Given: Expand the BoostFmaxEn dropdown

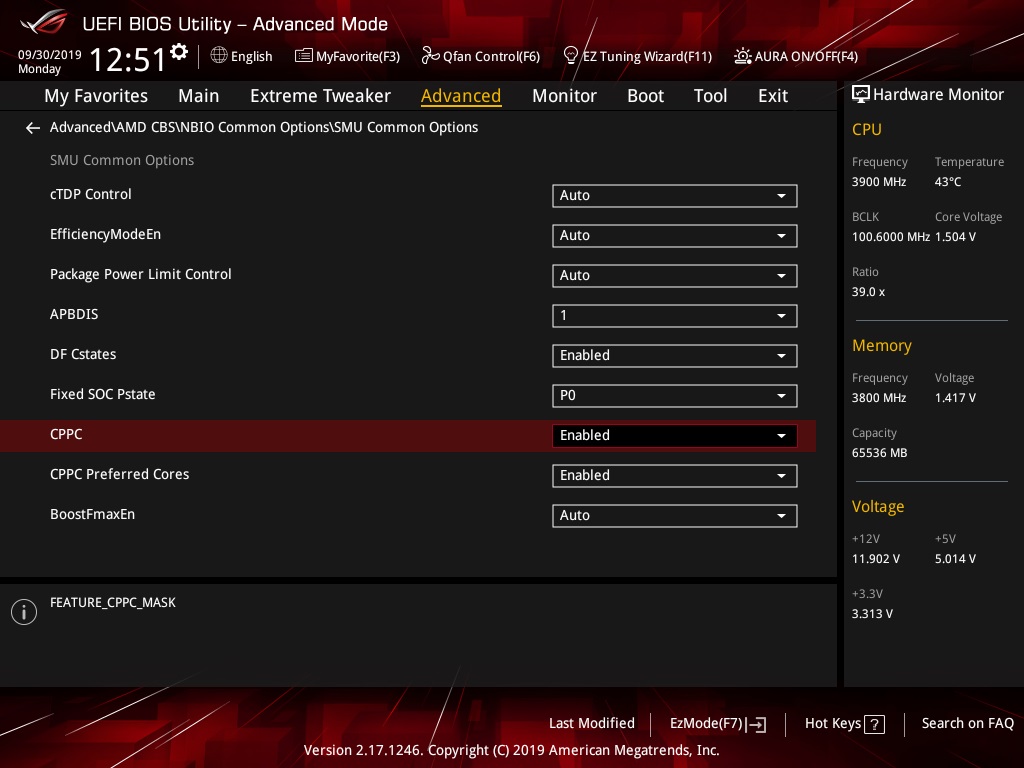Looking at the screenshot, I should [675, 516].
